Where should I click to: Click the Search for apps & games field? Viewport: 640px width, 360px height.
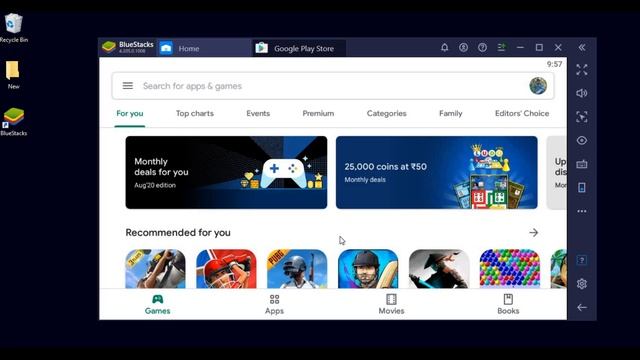pyautogui.click(x=333, y=86)
